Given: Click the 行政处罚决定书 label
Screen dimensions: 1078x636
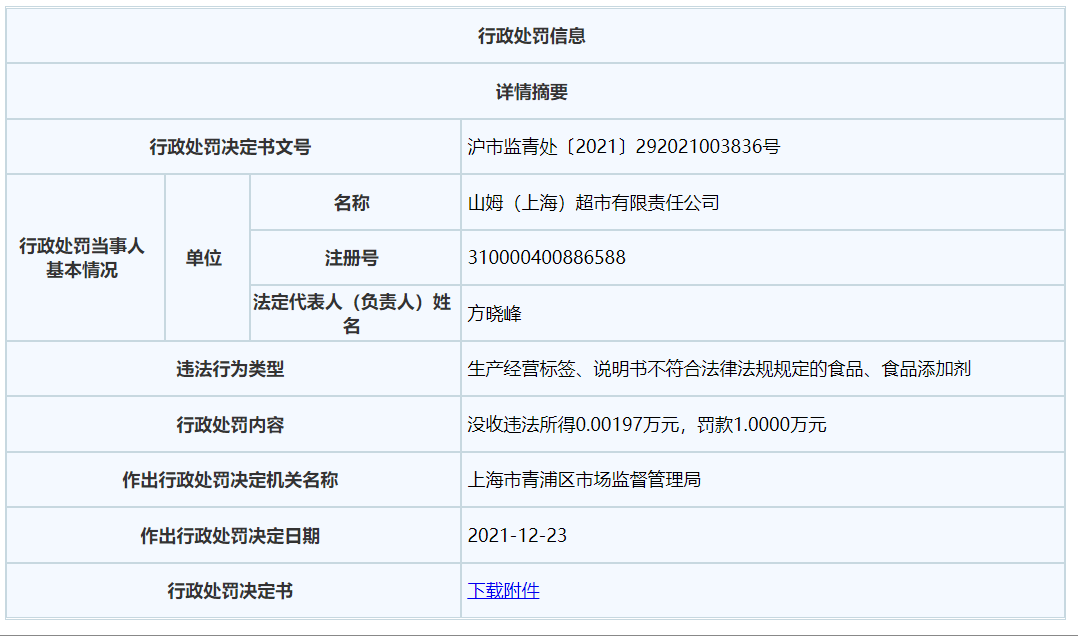Looking at the screenshot, I should (x=230, y=591).
